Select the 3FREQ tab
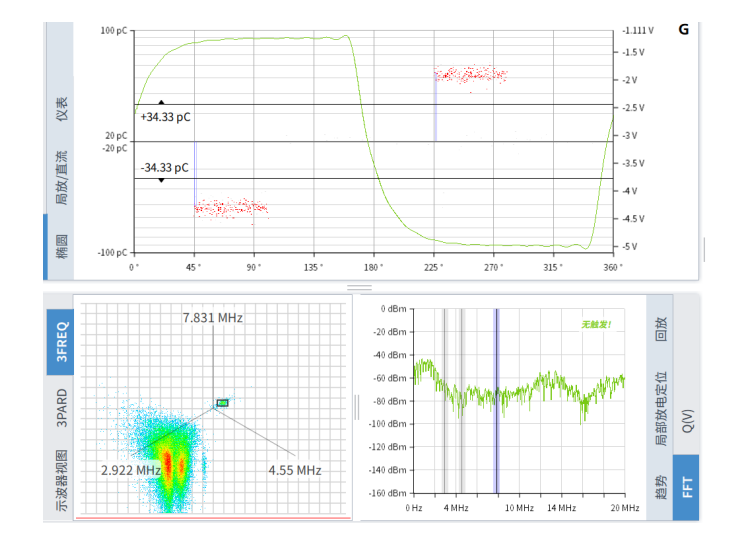 pos(61,340)
